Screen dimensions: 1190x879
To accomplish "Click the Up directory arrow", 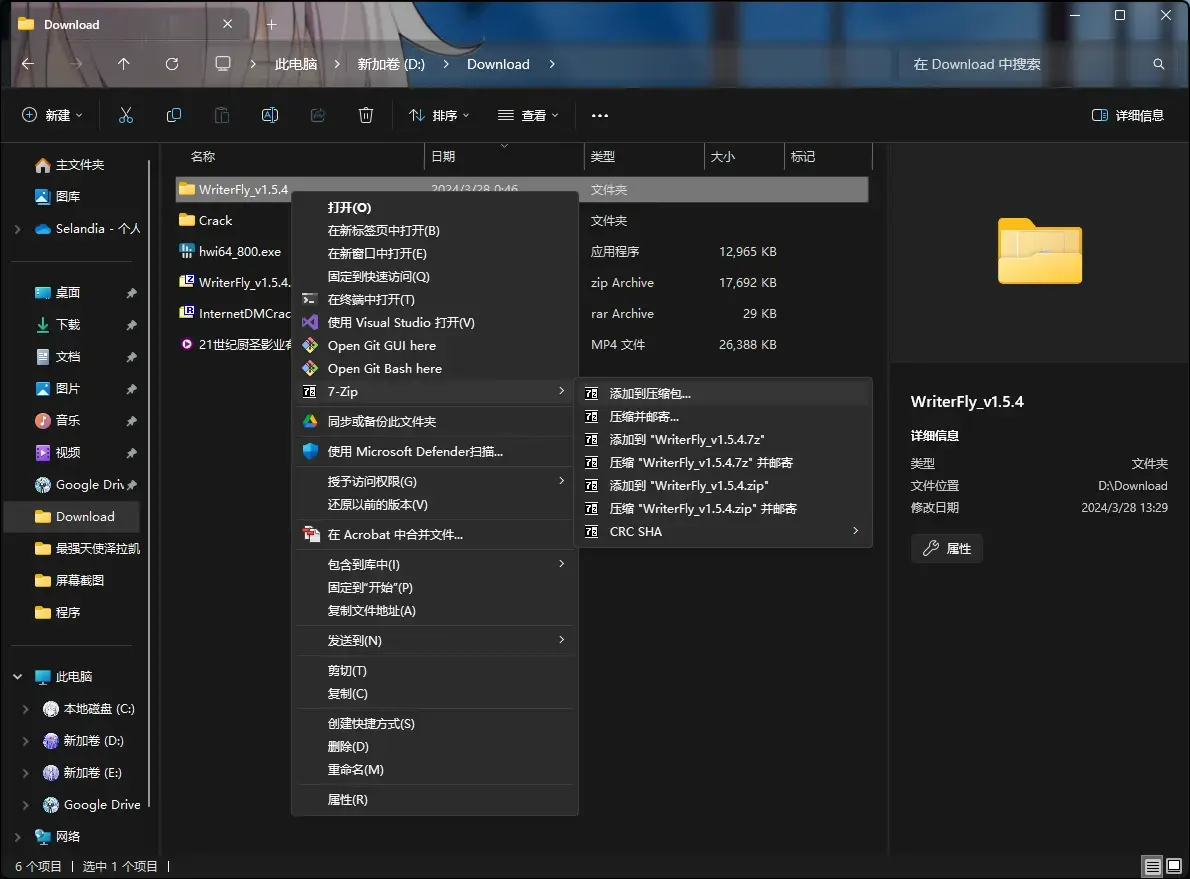I will [124, 64].
